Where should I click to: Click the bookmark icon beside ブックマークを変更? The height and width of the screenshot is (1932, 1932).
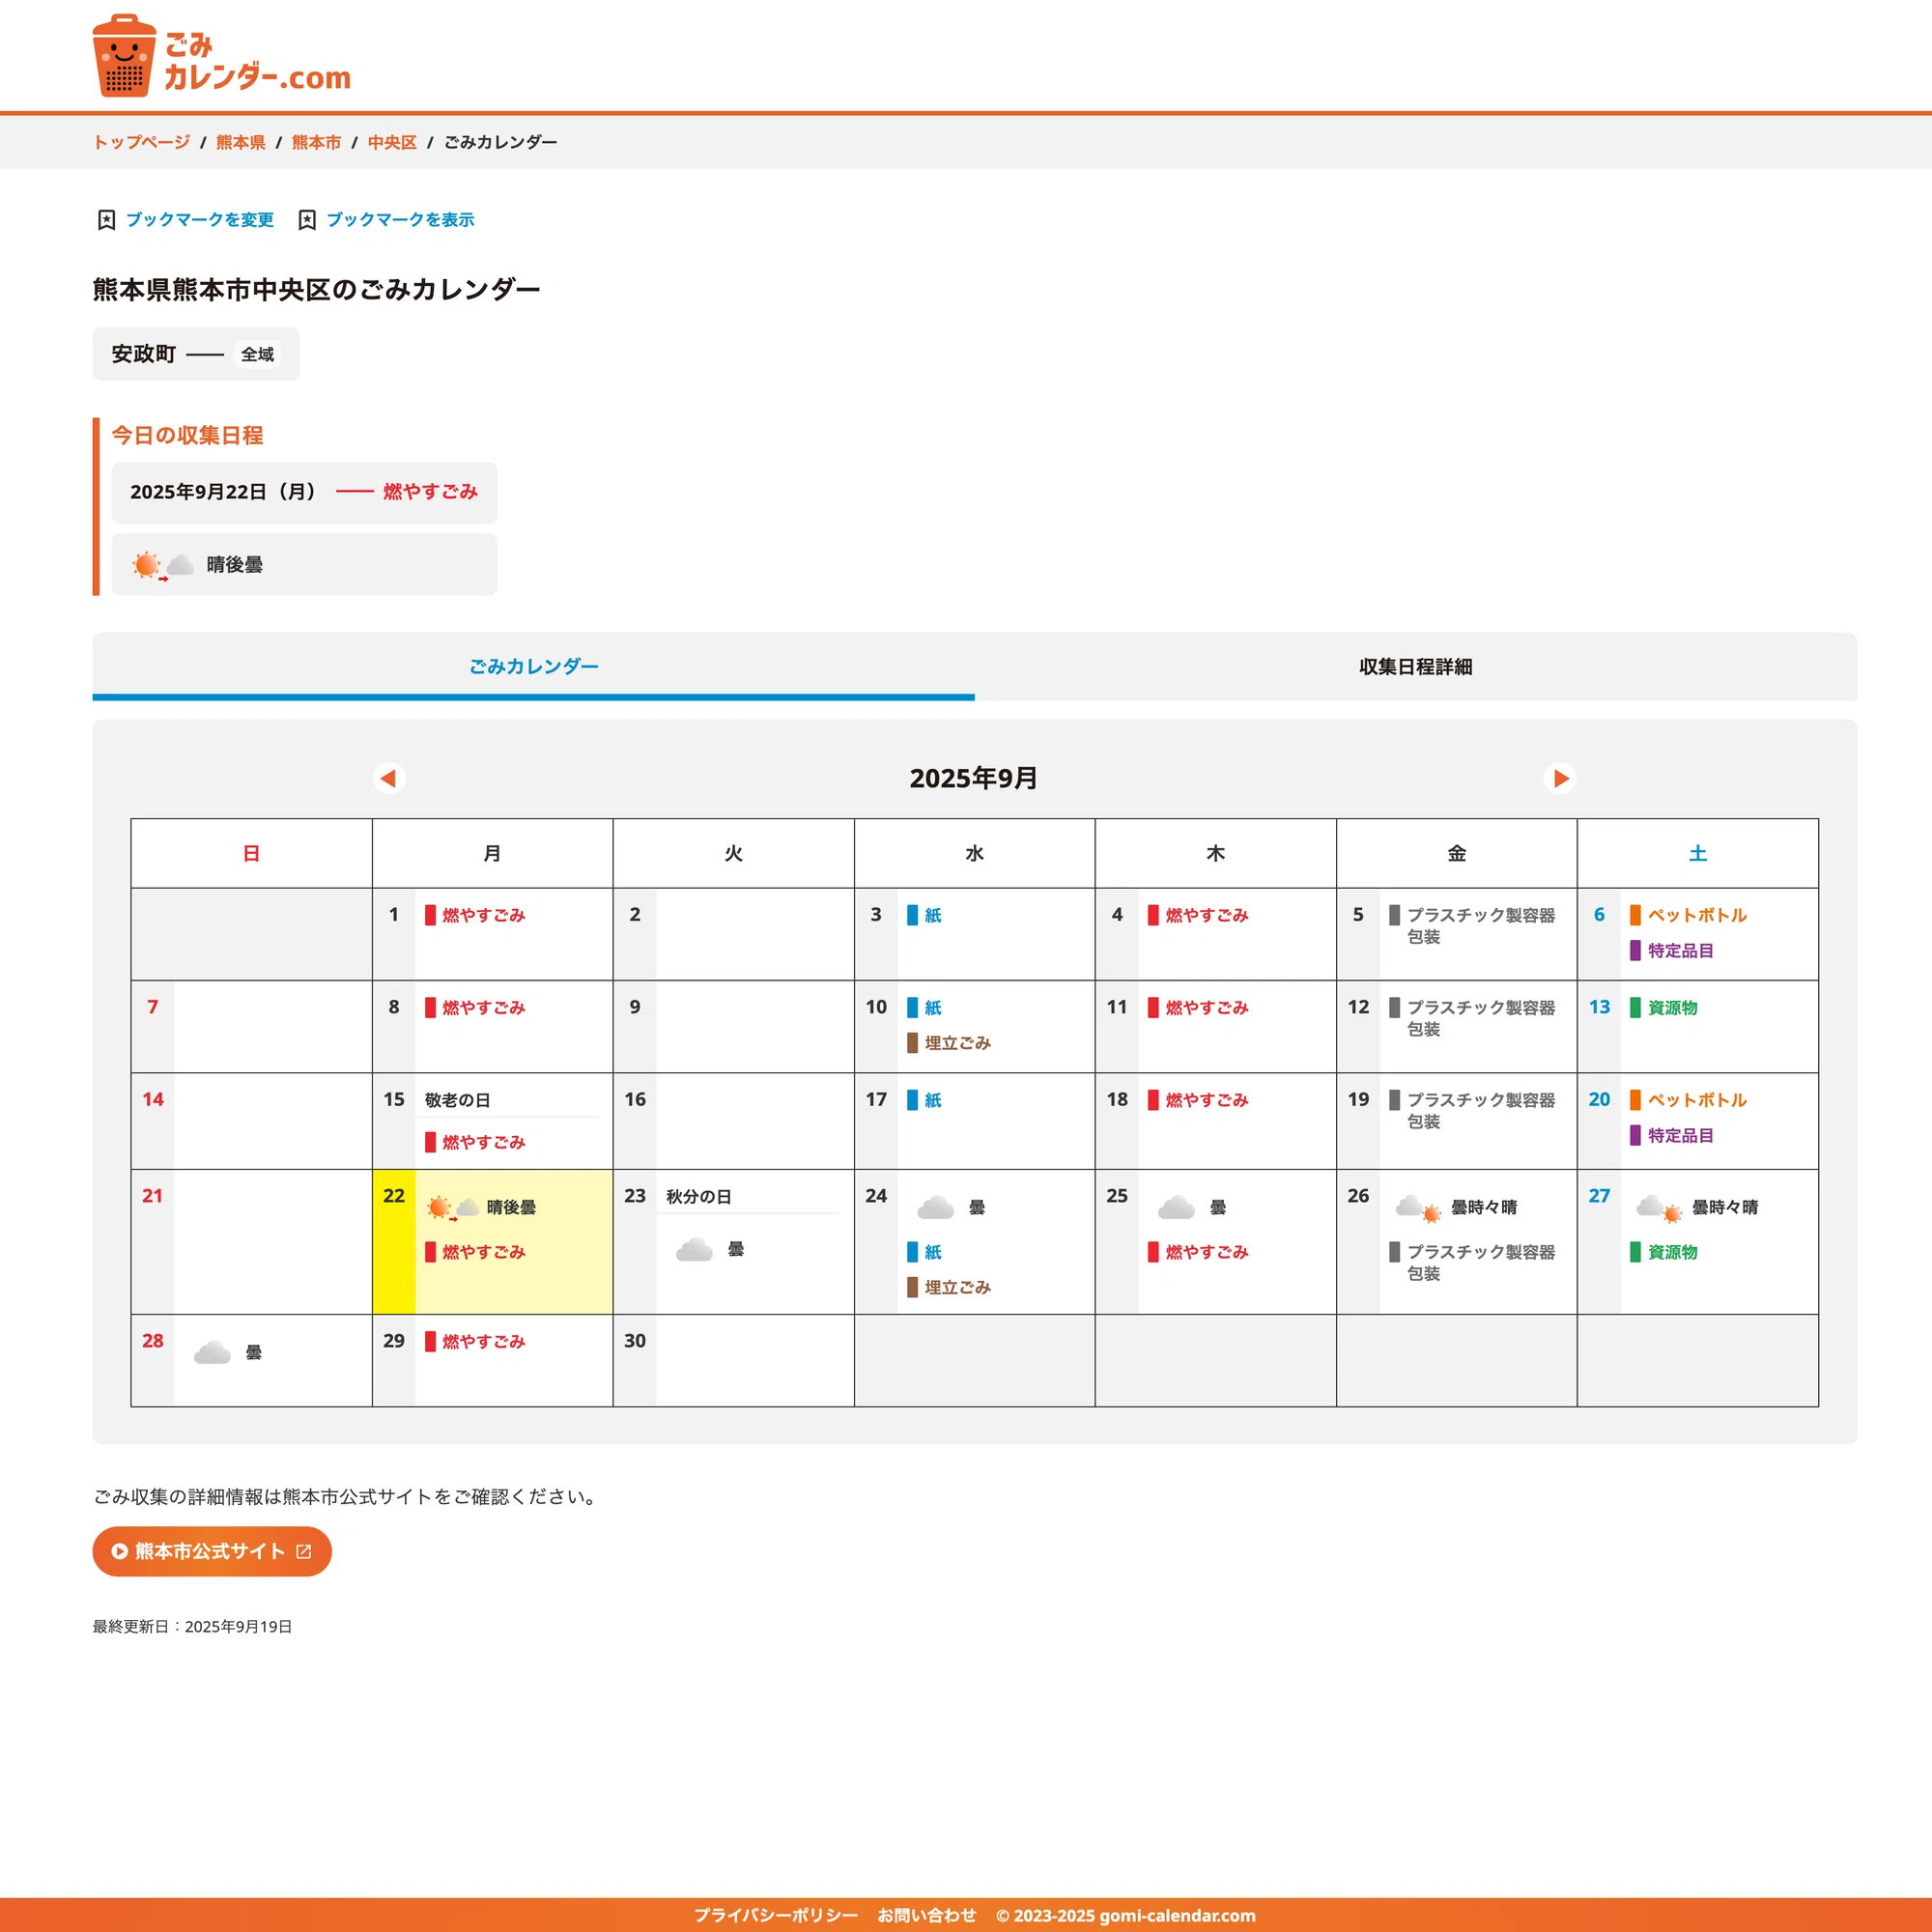pos(106,220)
